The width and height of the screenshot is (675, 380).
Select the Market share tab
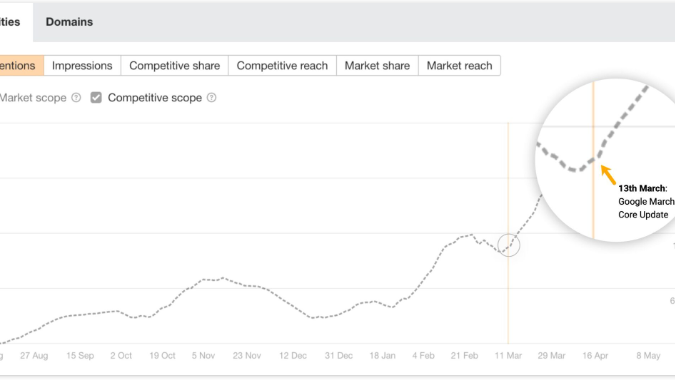tap(377, 65)
